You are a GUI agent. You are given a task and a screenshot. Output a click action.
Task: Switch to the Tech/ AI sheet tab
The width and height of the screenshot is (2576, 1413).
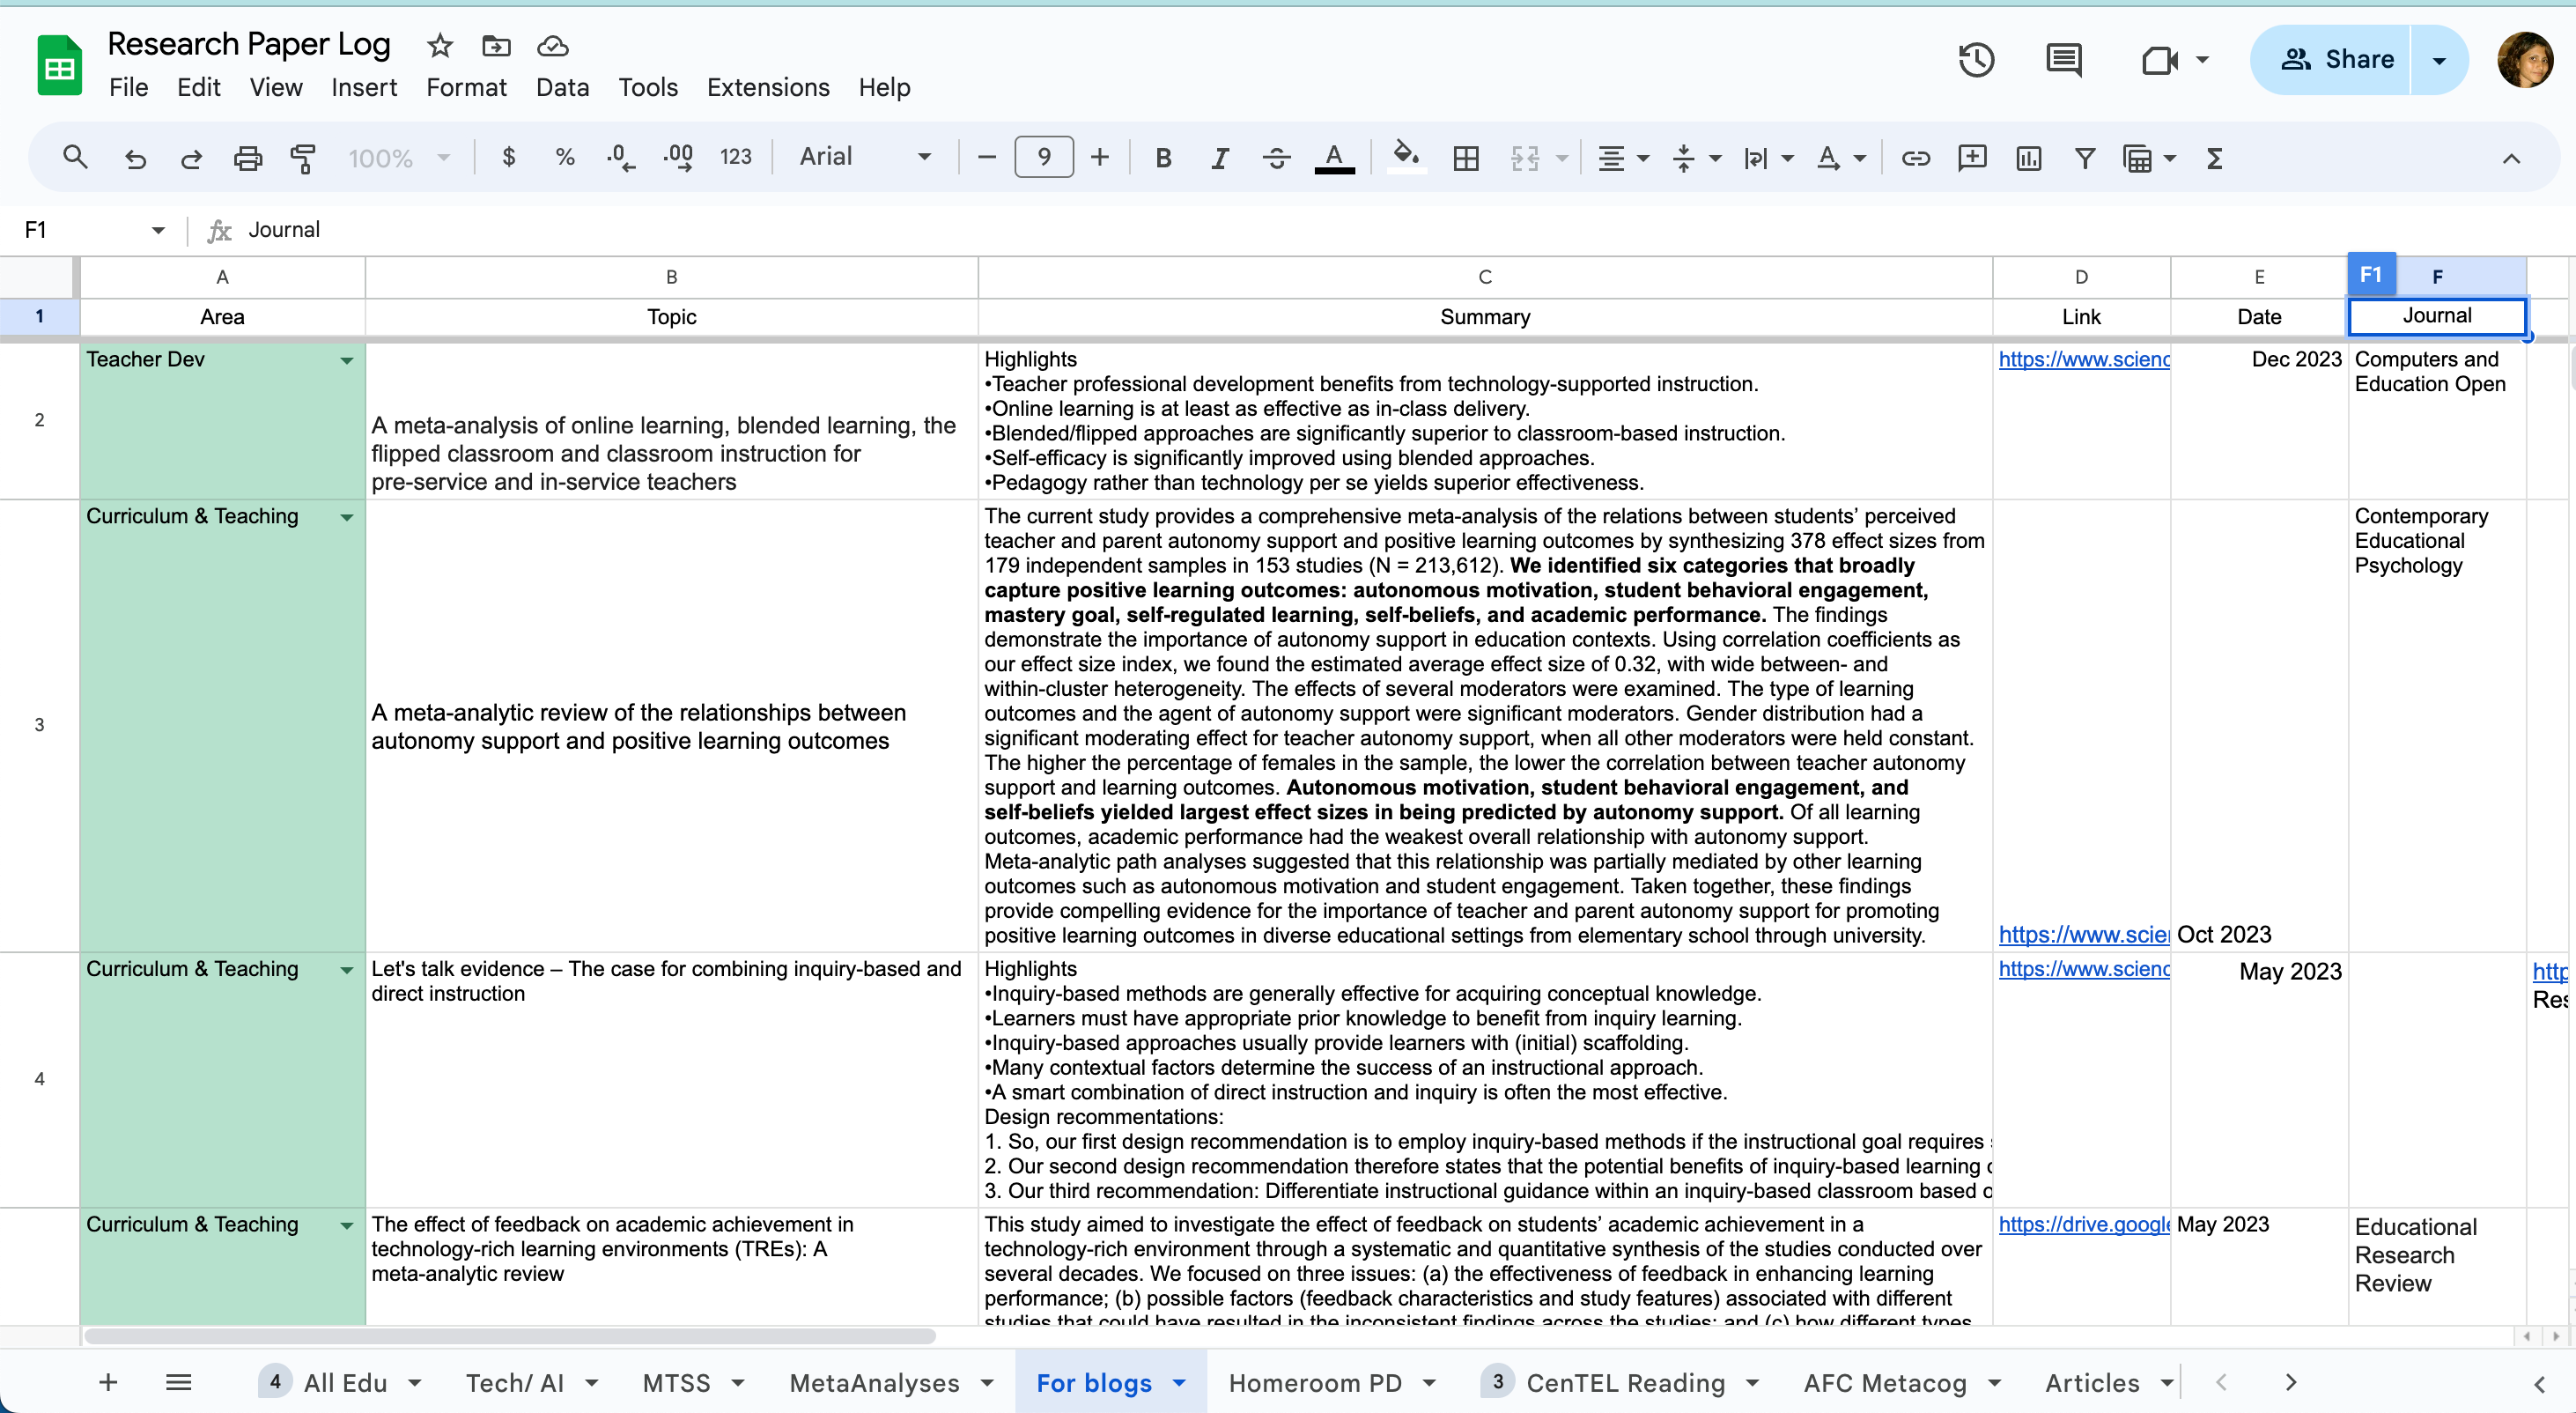[514, 1383]
